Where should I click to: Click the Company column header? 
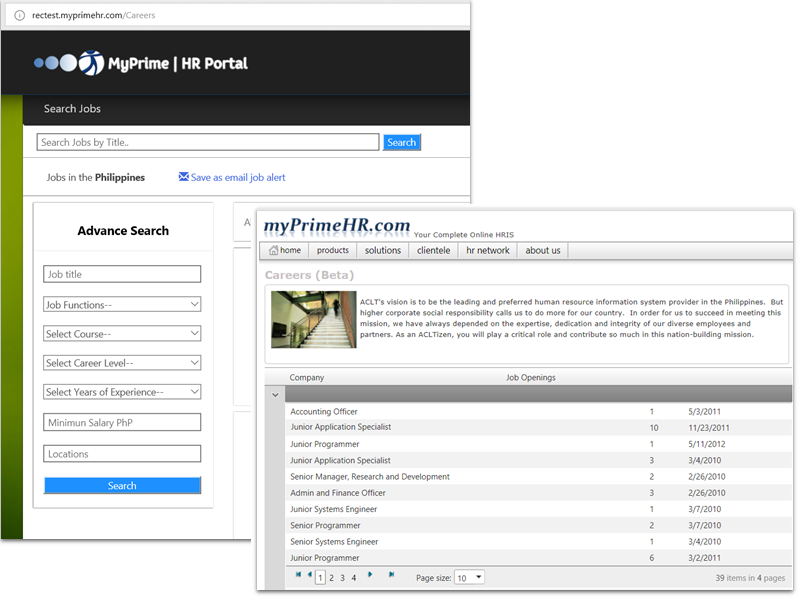tap(307, 377)
